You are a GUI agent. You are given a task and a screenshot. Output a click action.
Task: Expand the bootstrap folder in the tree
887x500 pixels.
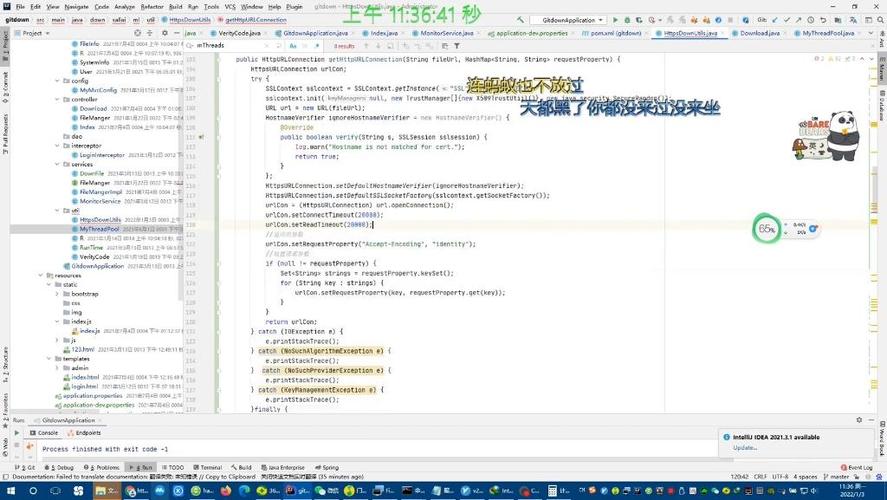pos(57,294)
